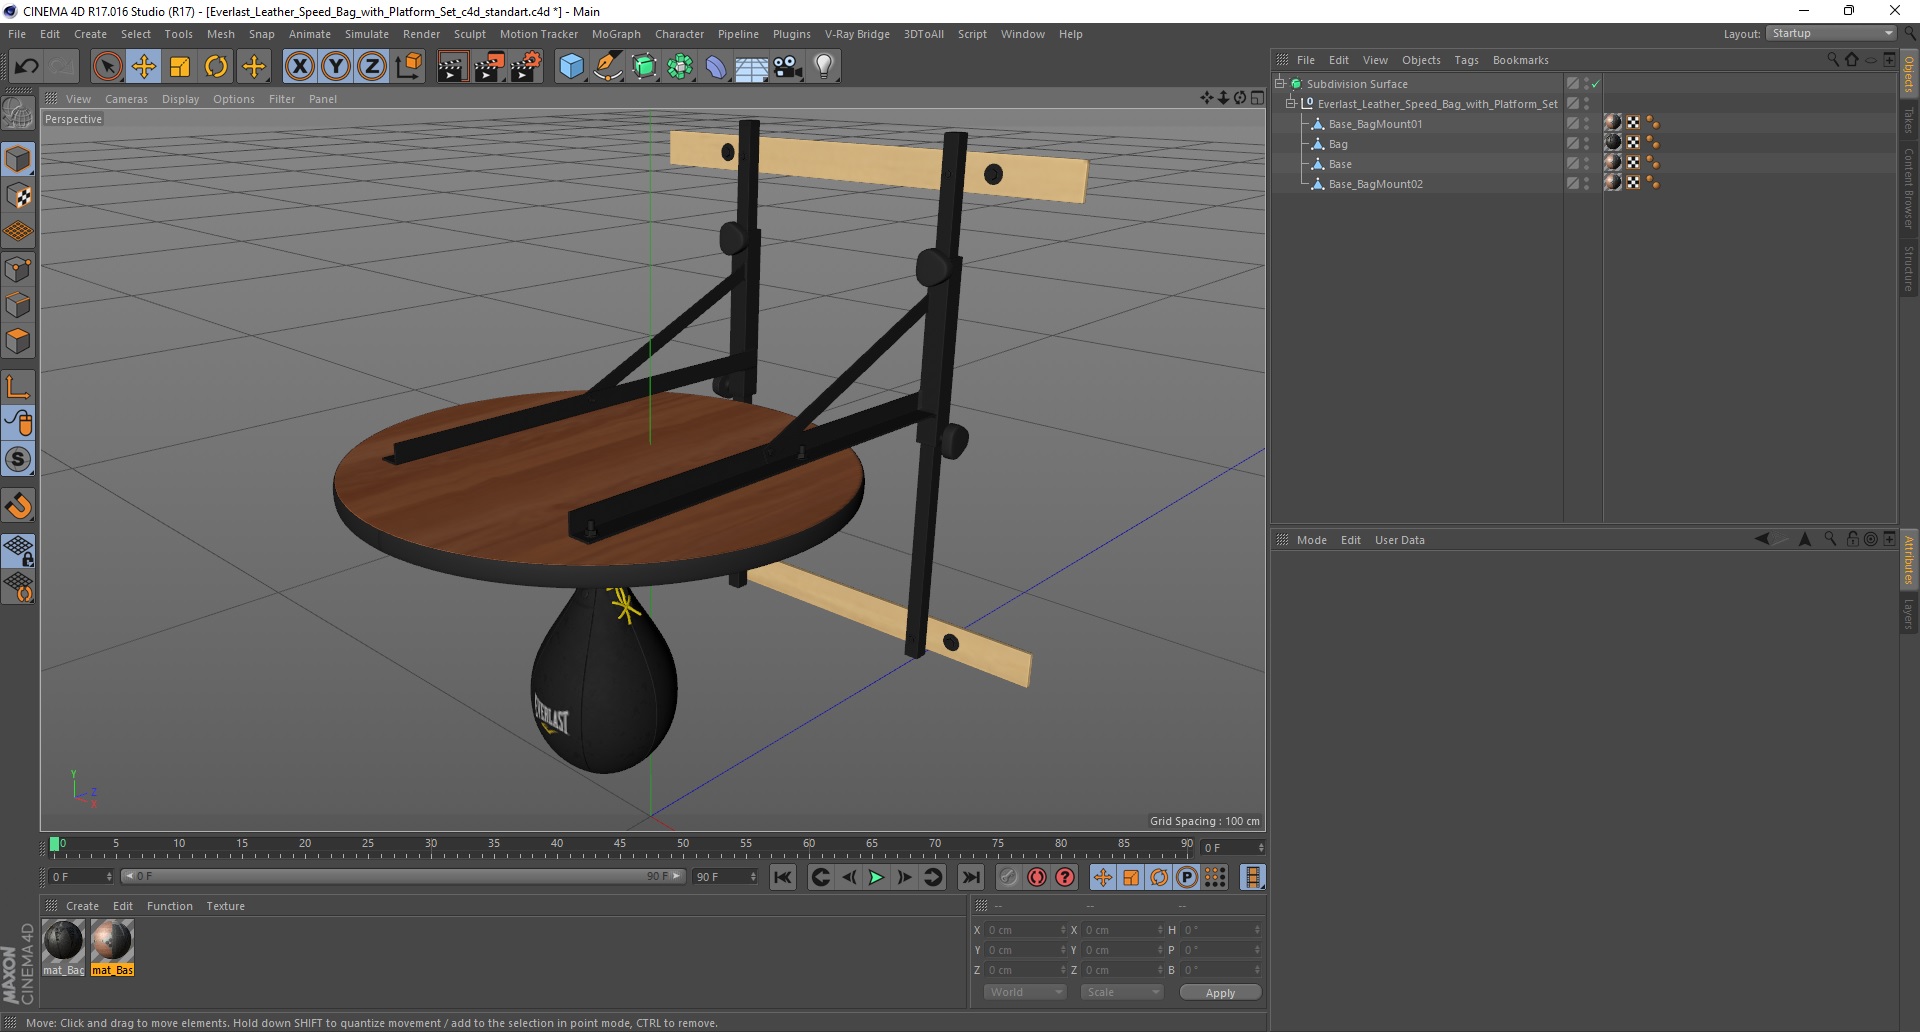Viewport: 1920px width, 1032px height.
Task: Open Edit Render Settings icon
Action: click(526, 66)
